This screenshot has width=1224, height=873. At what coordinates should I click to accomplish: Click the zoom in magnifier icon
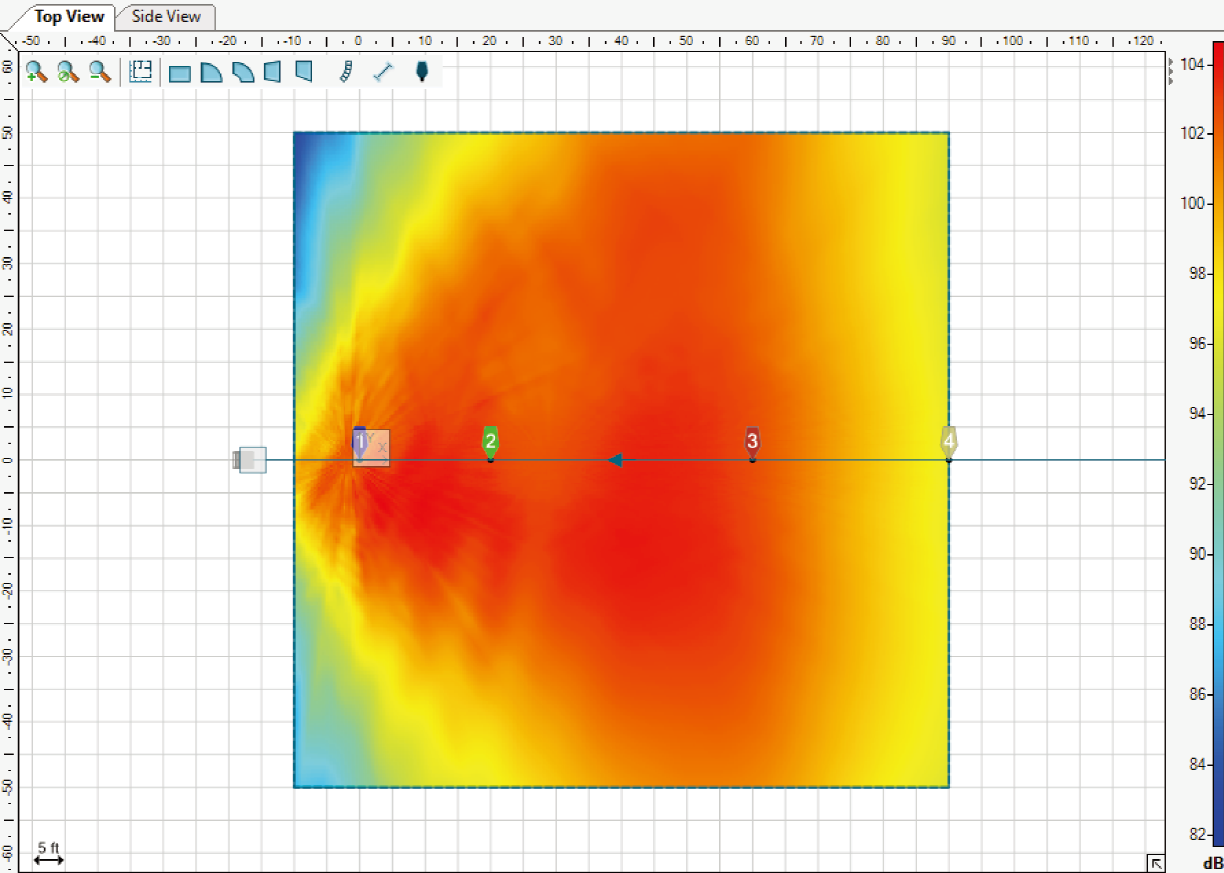(37, 72)
